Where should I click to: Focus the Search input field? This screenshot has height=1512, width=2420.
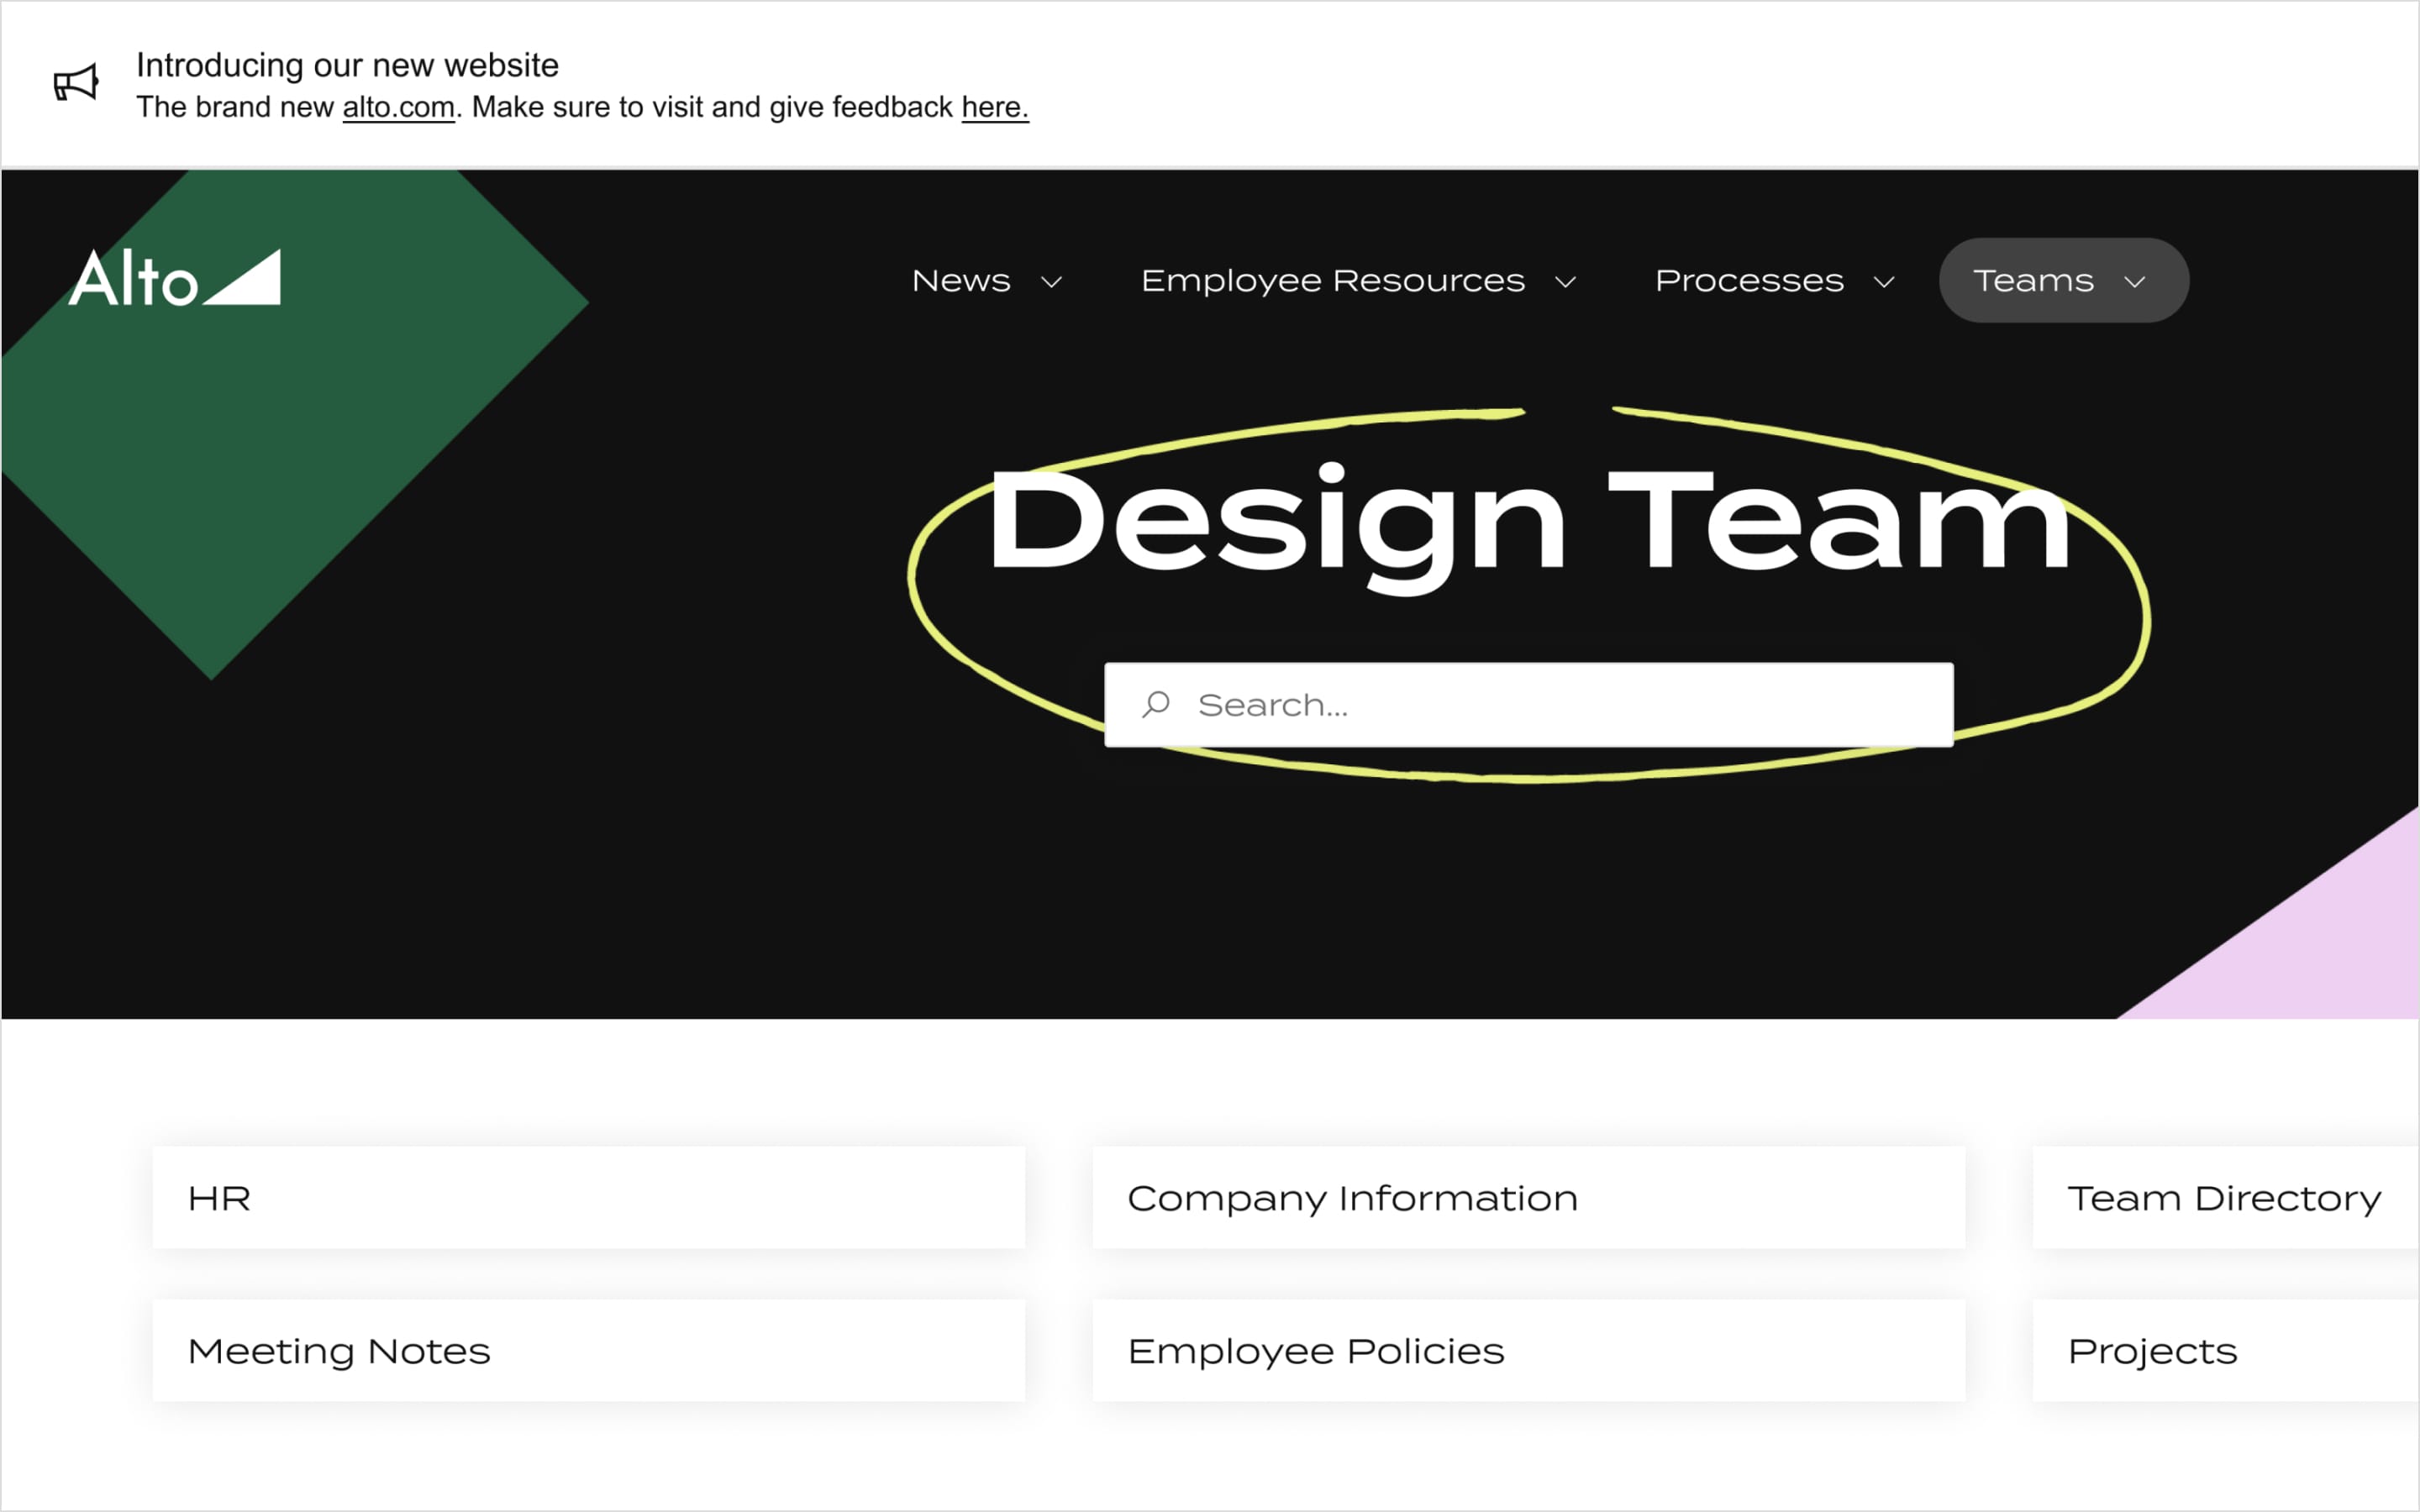click(x=1560, y=705)
